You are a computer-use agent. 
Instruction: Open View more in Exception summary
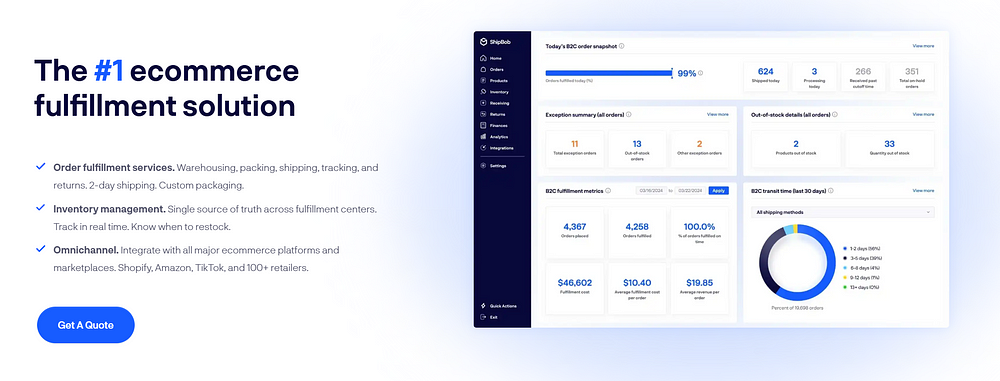(x=717, y=114)
